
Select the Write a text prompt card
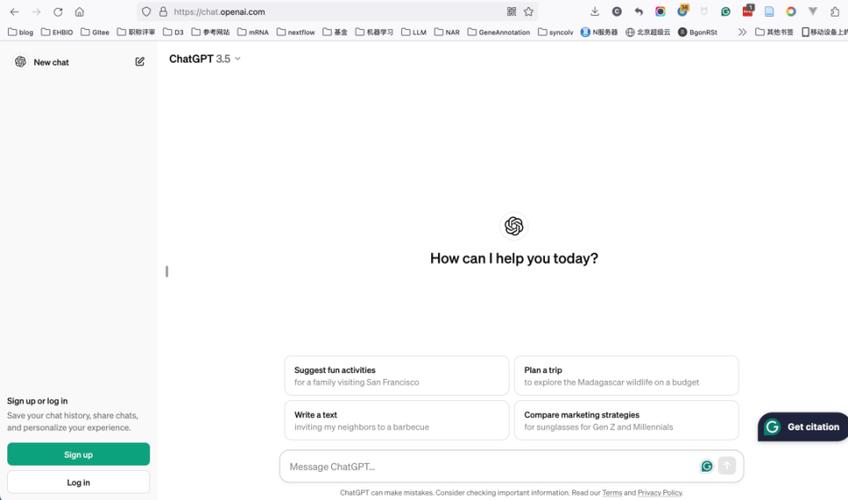tap(396, 421)
